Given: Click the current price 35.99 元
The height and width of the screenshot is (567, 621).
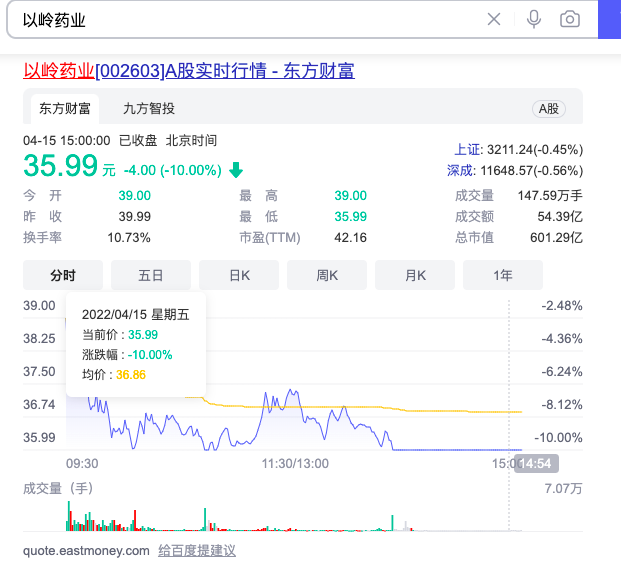Looking at the screenshot, I should coord(69,166).
